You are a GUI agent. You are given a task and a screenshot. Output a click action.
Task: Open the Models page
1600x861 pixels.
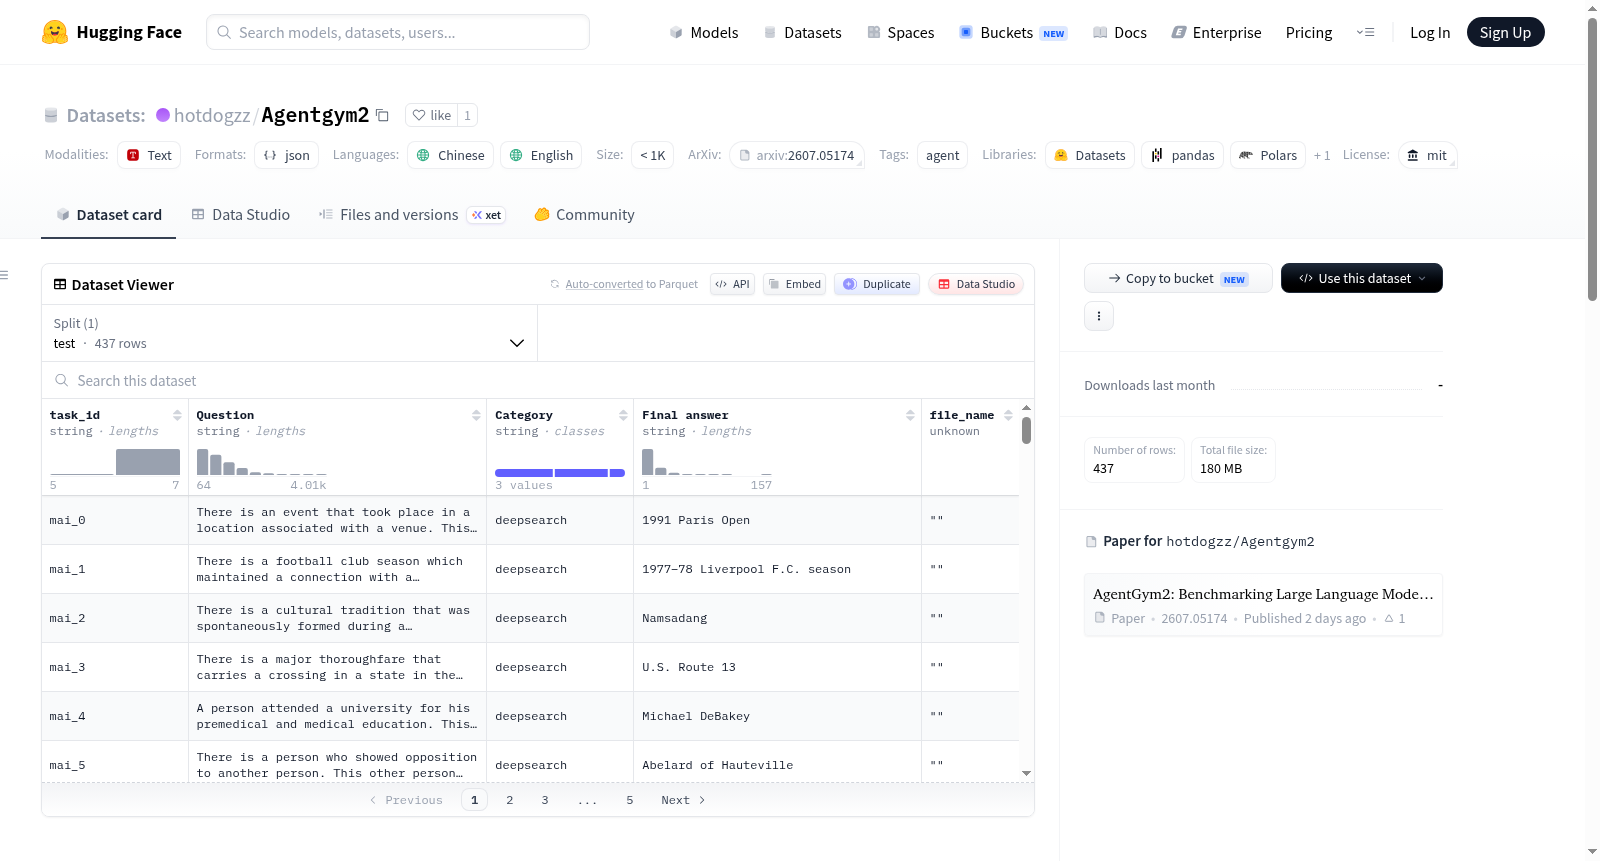tap(704, 33)
